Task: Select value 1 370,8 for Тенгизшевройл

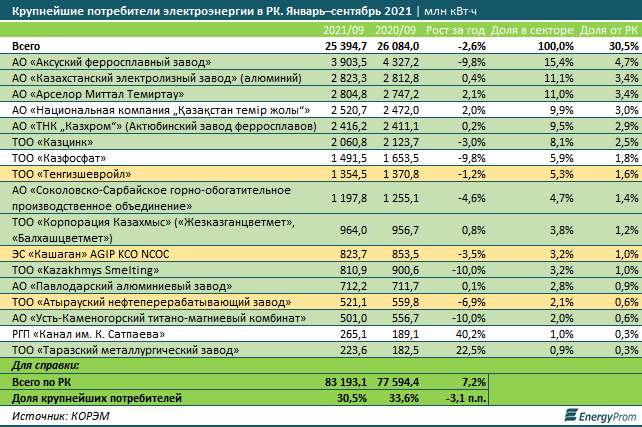Action: [401, 174]
